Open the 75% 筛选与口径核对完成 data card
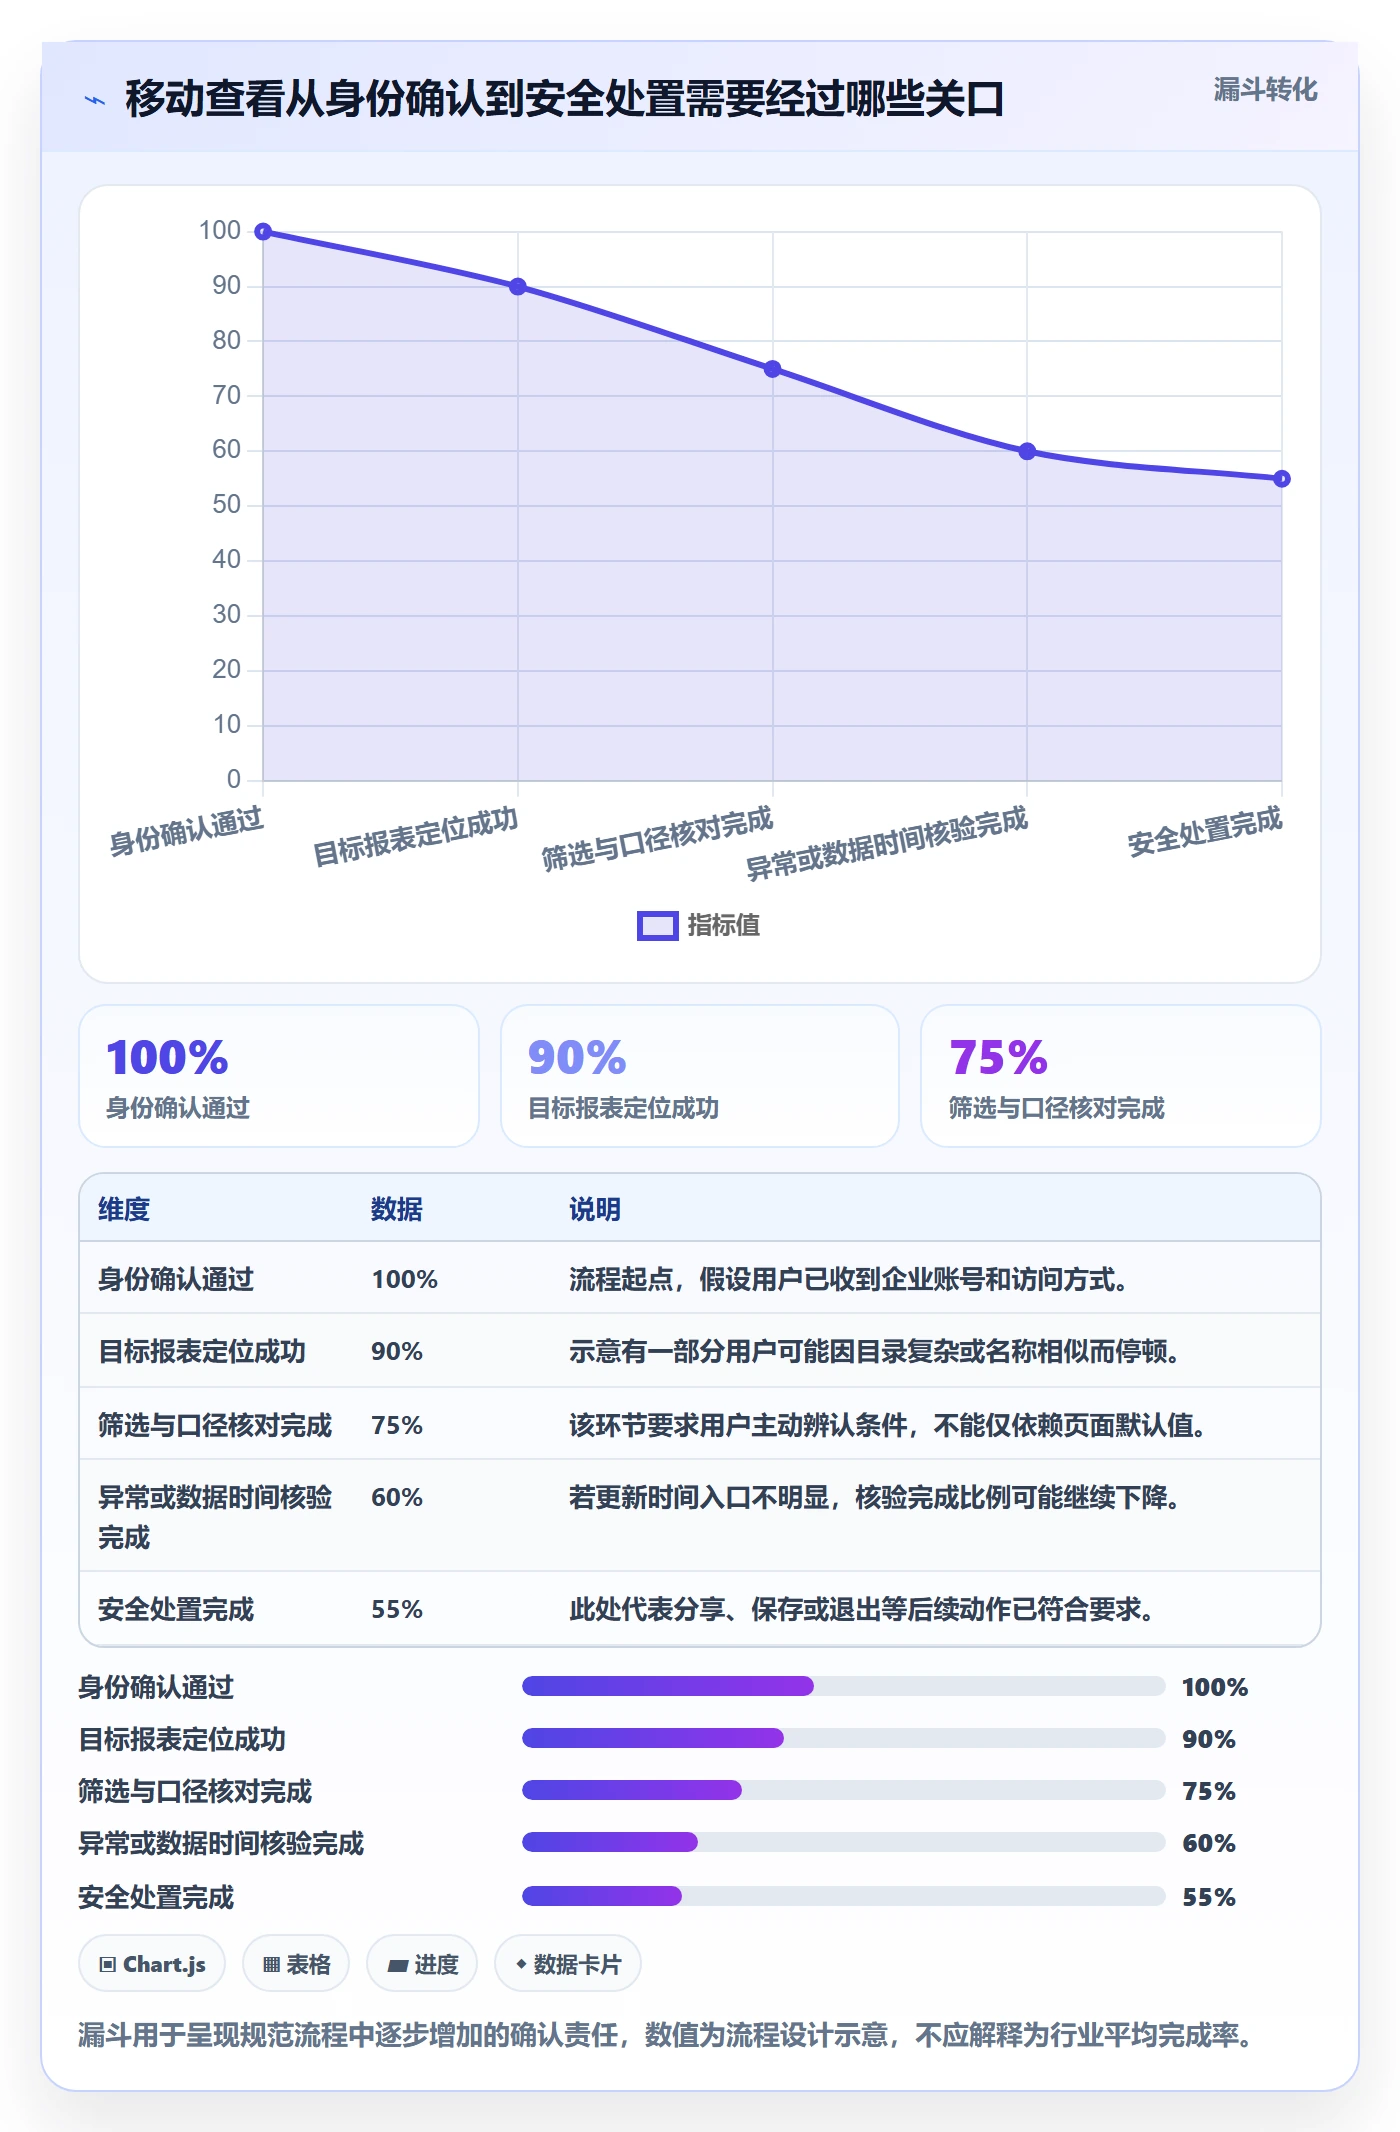This screenshot has height=2132, width=1400. click(x=1121, y=1076)
